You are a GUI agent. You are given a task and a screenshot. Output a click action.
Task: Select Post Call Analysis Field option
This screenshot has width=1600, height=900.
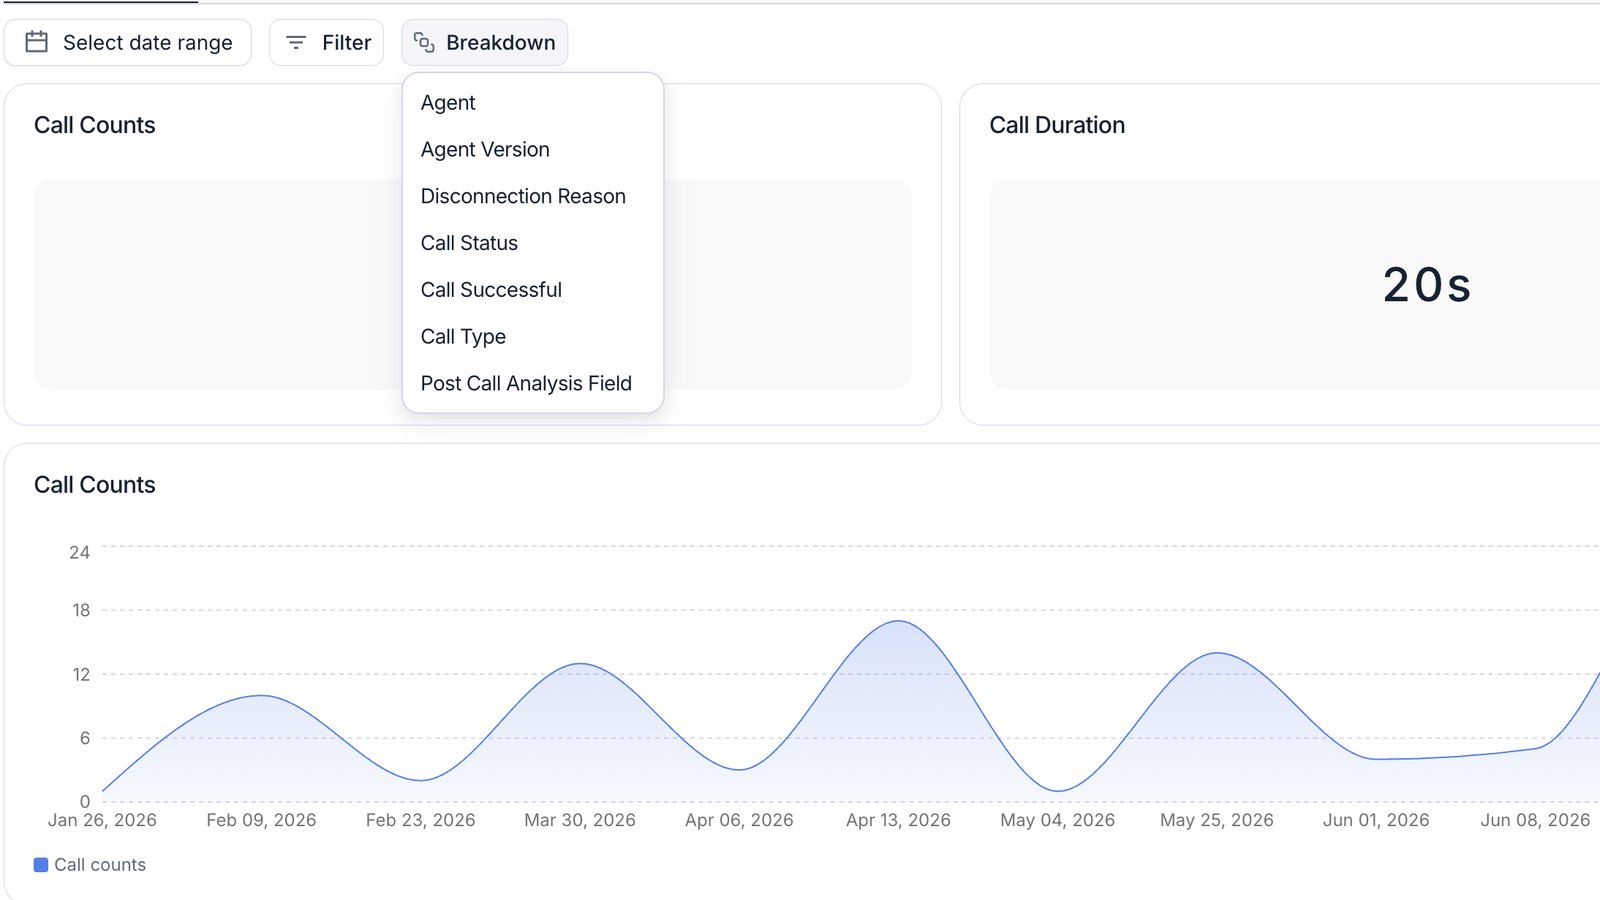[533, 383]
